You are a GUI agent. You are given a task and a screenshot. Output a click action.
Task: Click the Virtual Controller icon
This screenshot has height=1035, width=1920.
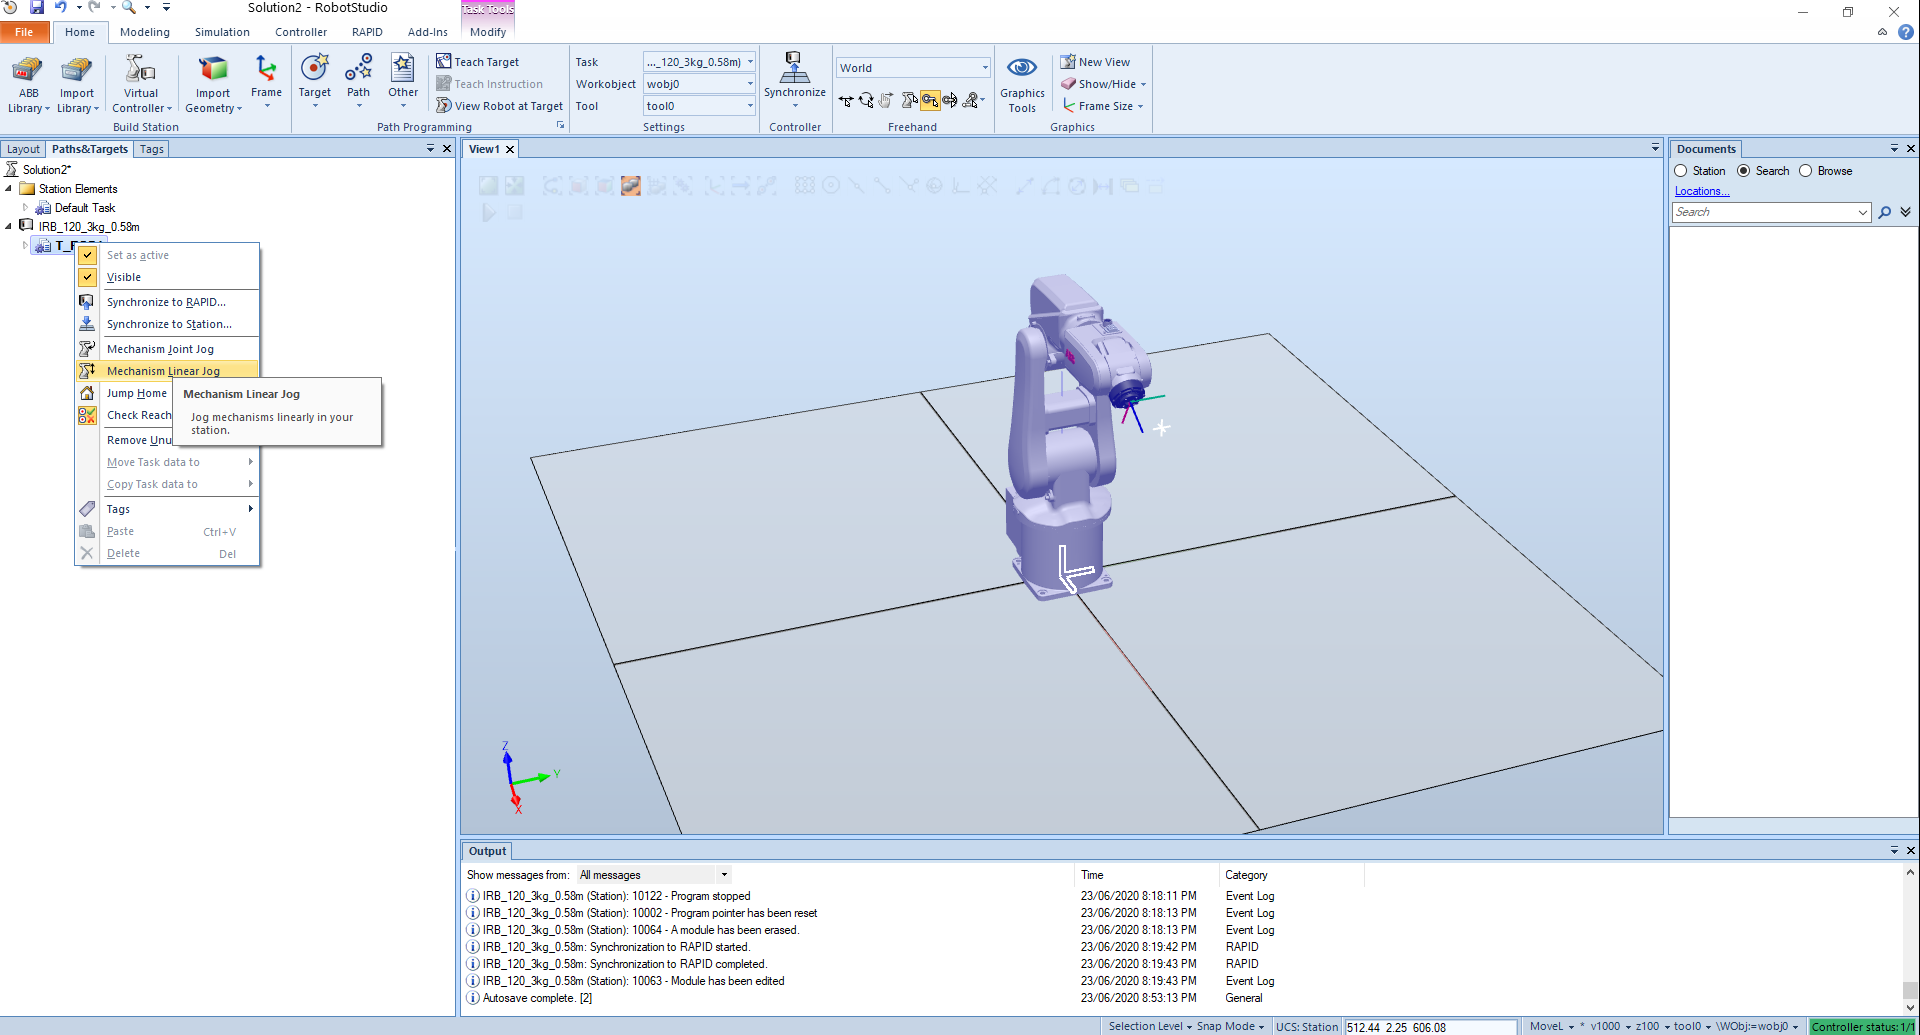140,70
